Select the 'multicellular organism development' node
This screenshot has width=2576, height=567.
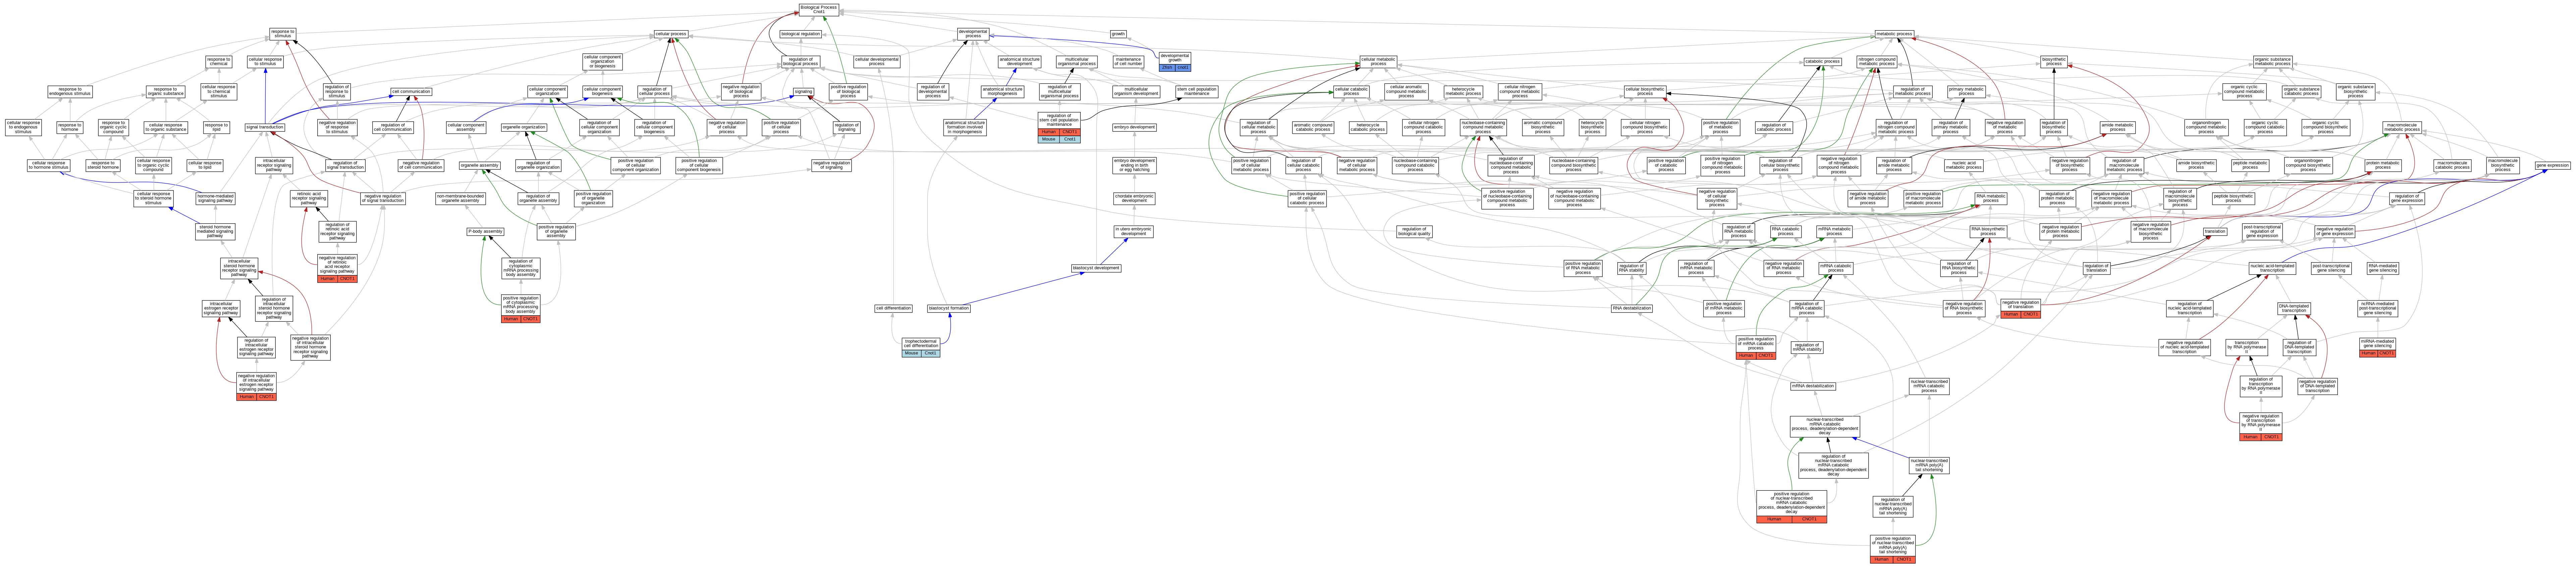click(x=1136, y=92)
